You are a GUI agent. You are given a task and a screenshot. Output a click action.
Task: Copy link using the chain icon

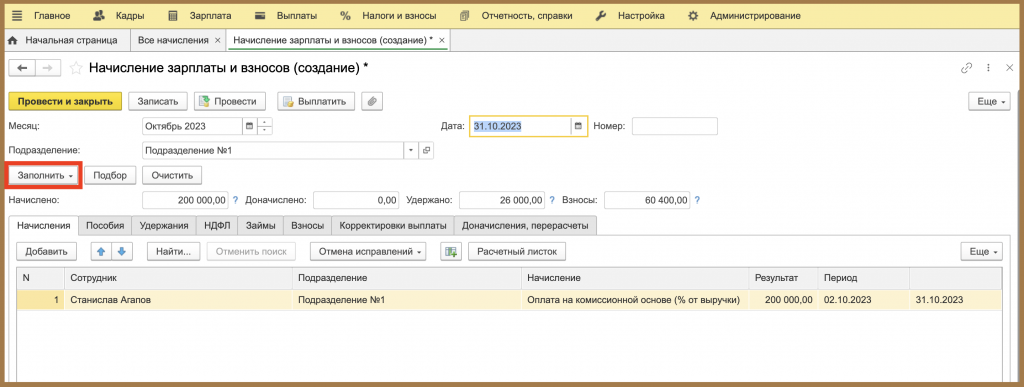tap(966, 68)
